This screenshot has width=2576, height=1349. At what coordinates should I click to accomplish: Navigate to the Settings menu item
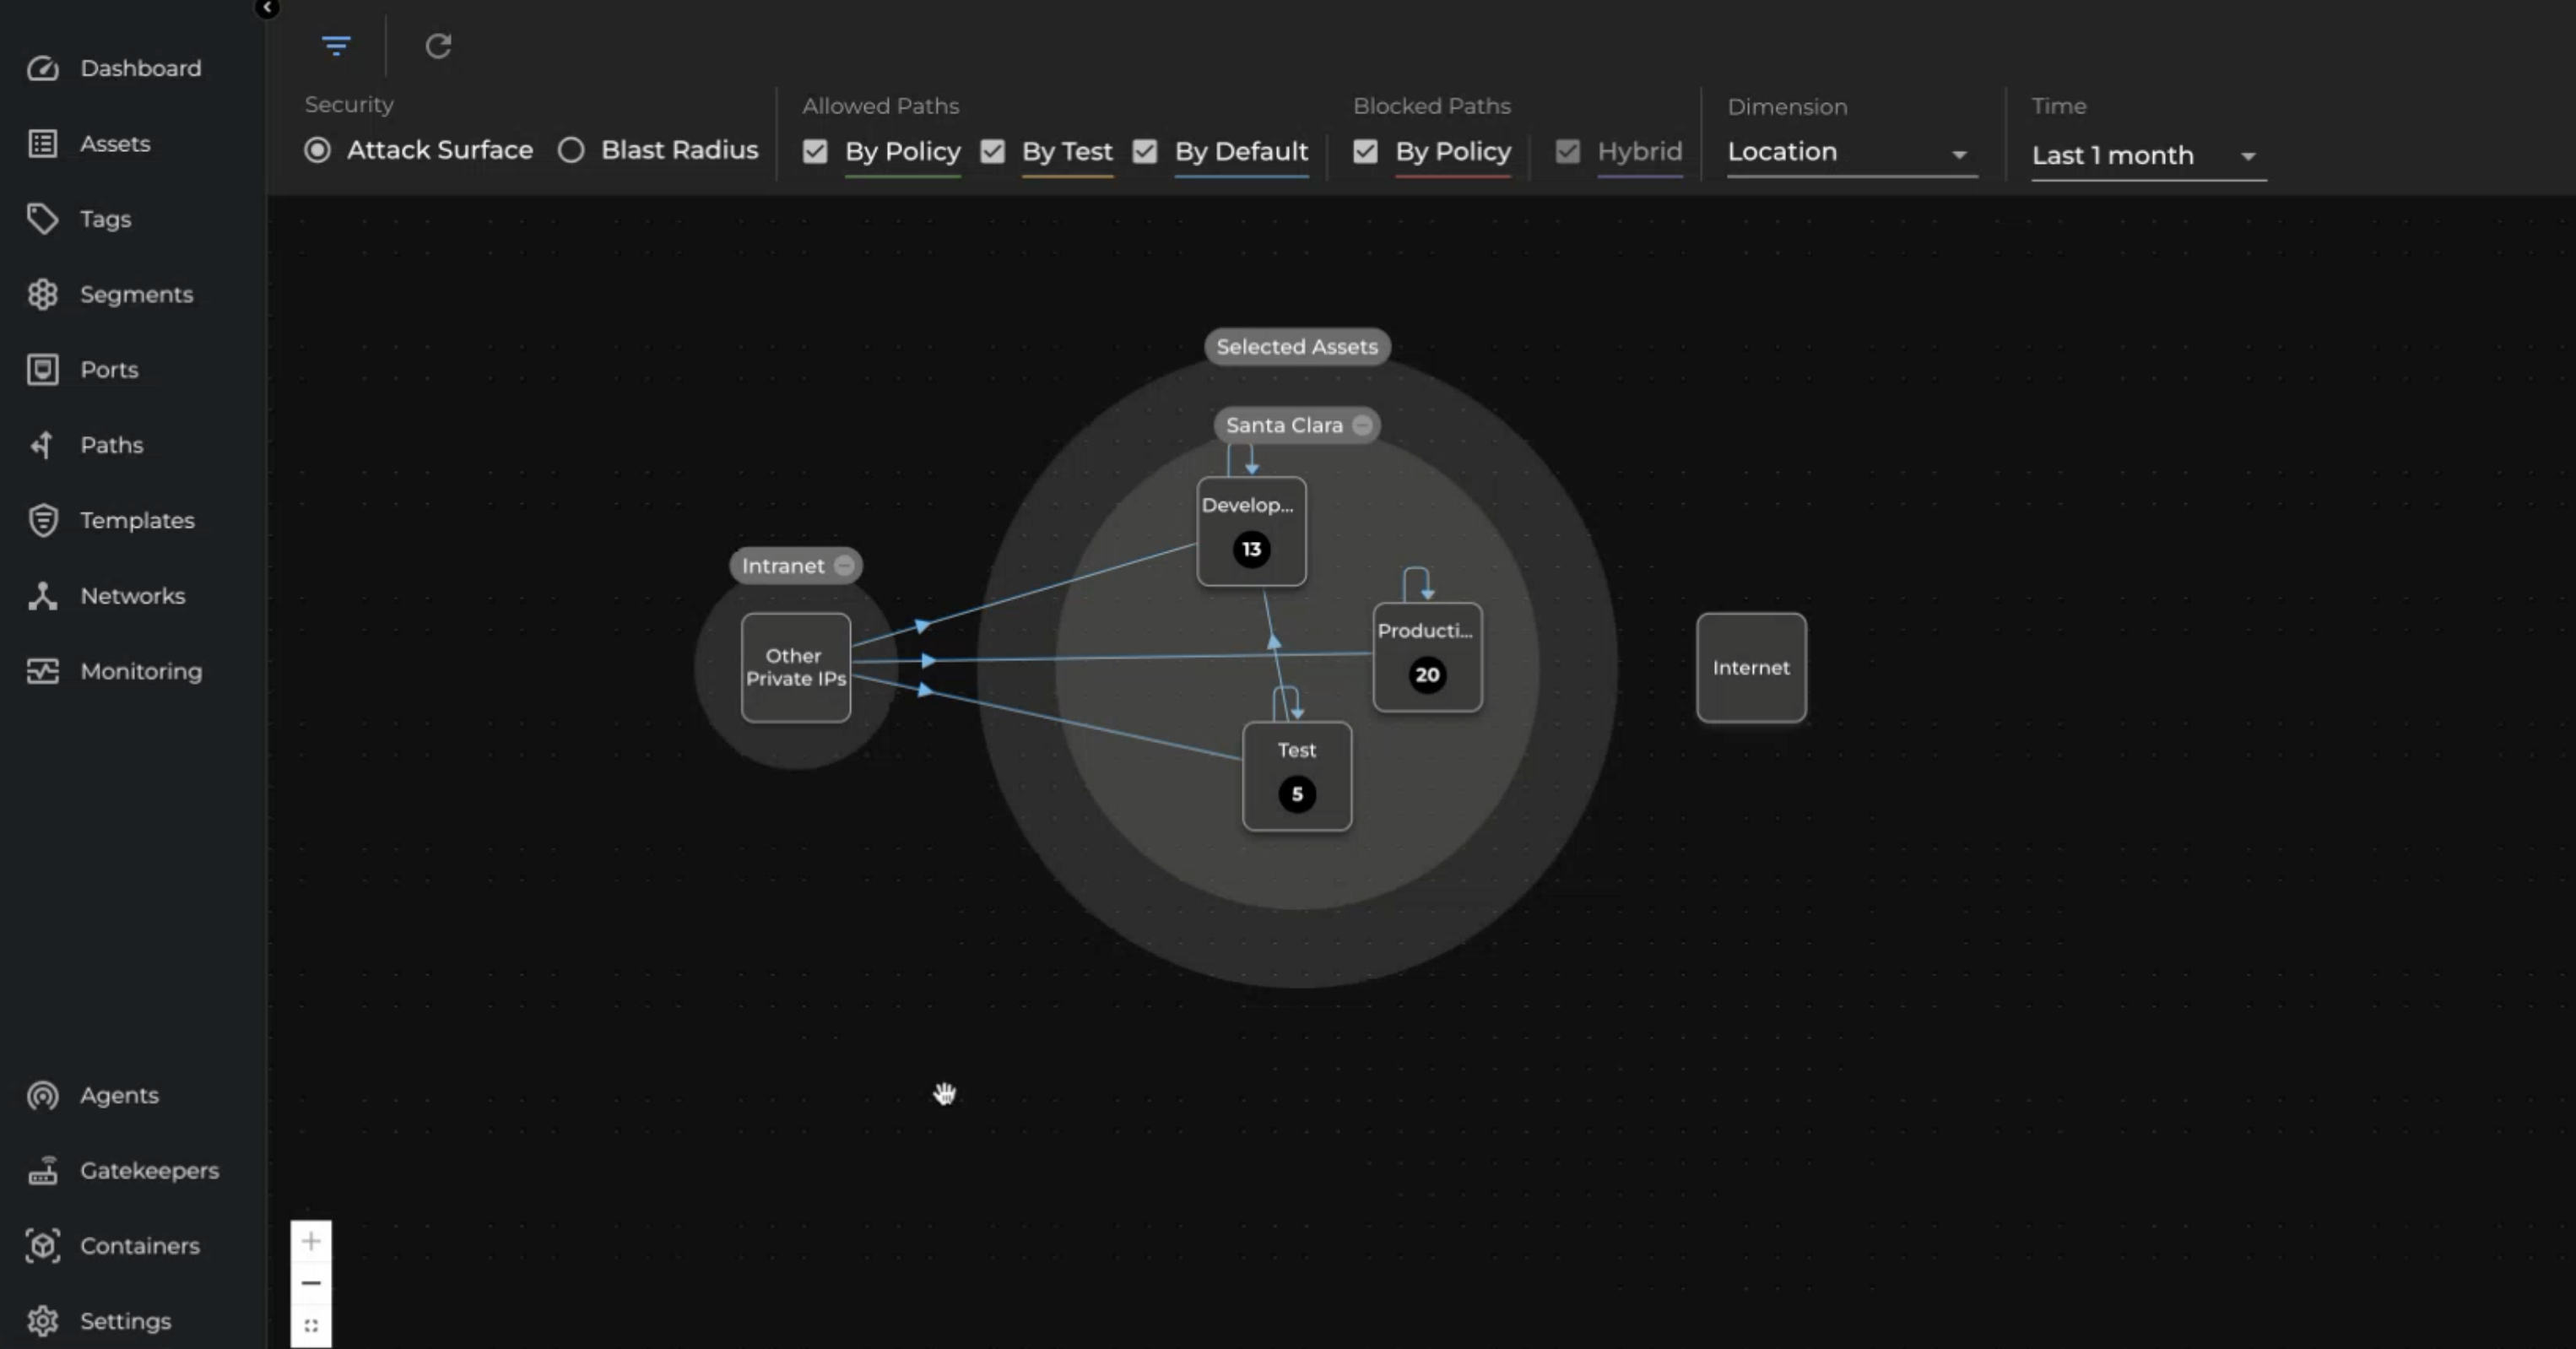pyautogui.click(x=125, y=1320)
